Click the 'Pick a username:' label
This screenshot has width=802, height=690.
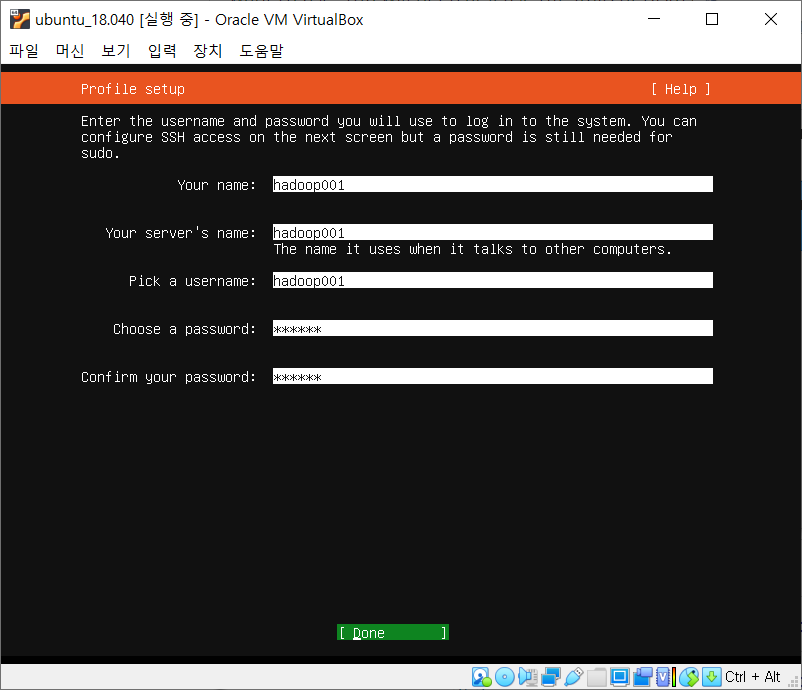192,281
